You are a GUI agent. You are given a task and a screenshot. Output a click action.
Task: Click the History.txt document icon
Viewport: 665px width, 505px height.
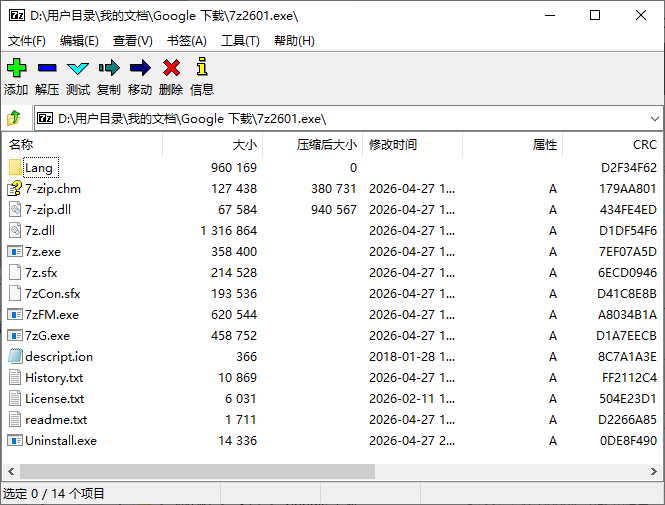15,377
